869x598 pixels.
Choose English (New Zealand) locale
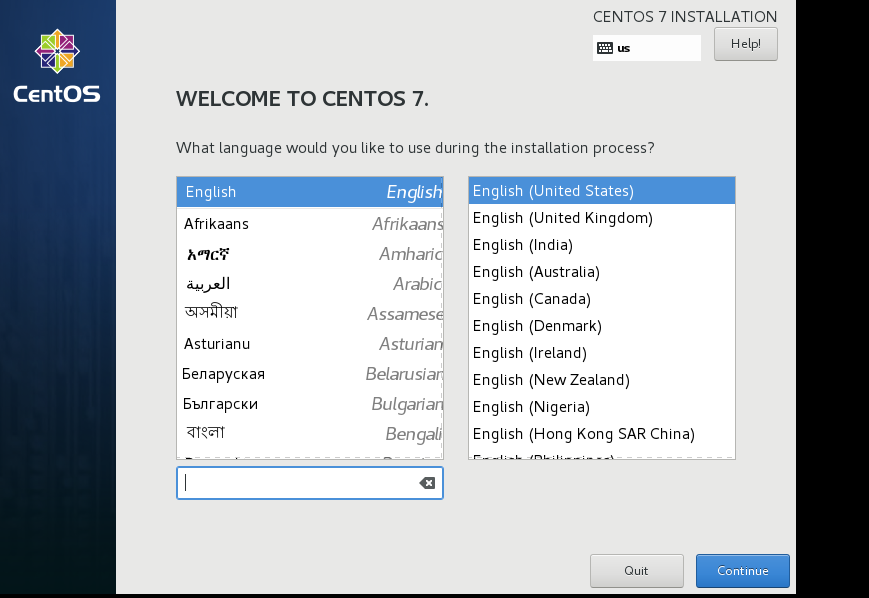tap(602, 380)
